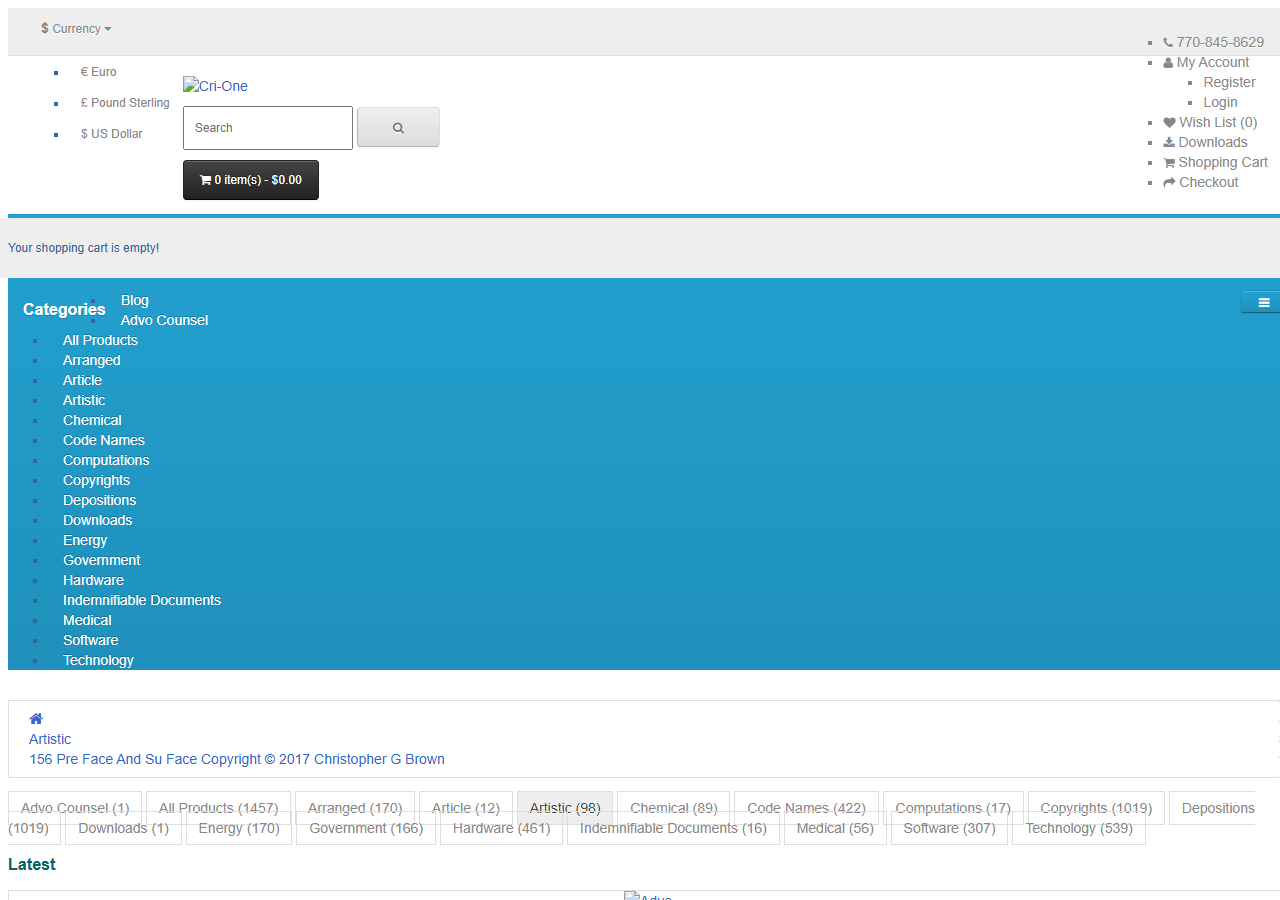1280x900 pixels.
Task: Open Hardware category in blue menu
Action: coord(93,580)
